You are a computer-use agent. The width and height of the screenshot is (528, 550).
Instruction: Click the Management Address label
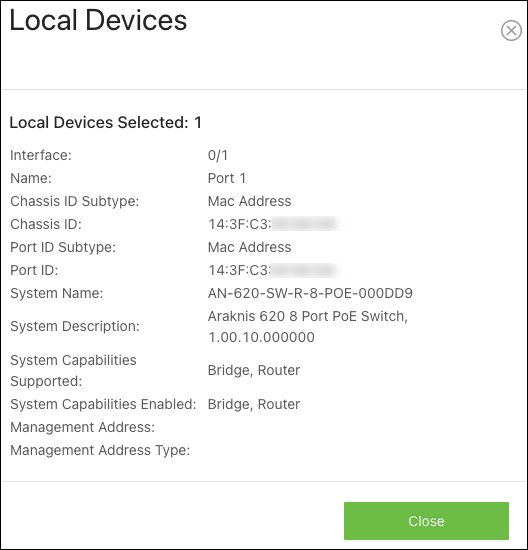pos(82,427)
